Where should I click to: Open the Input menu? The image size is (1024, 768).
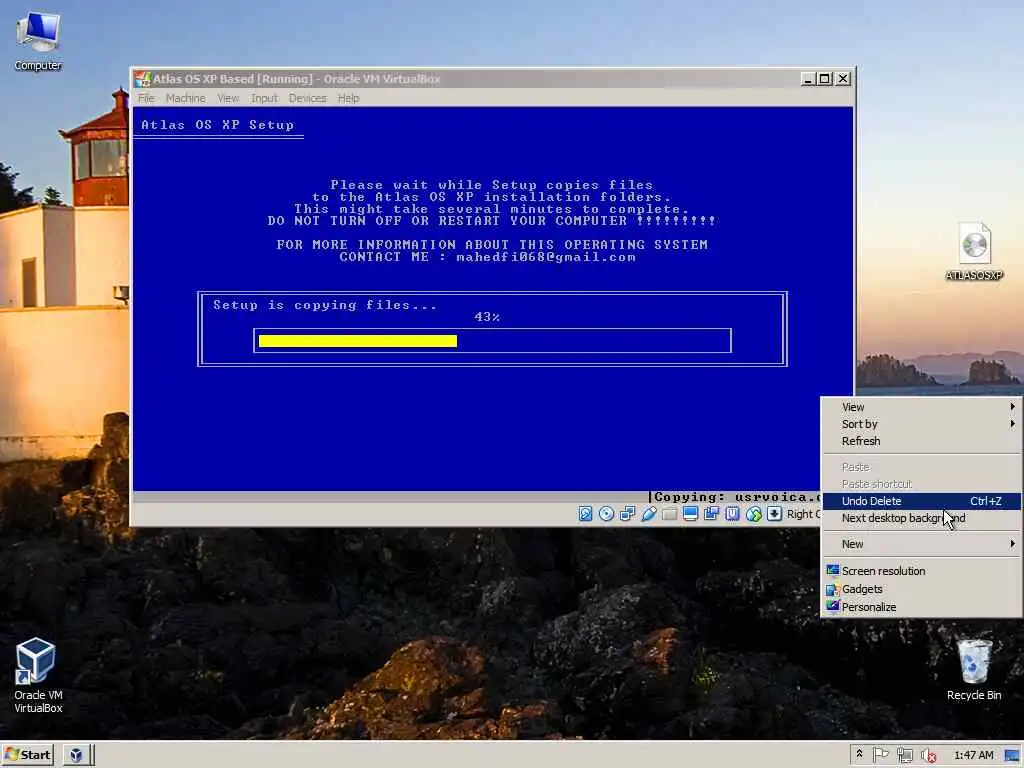click(x=264, y=98)
